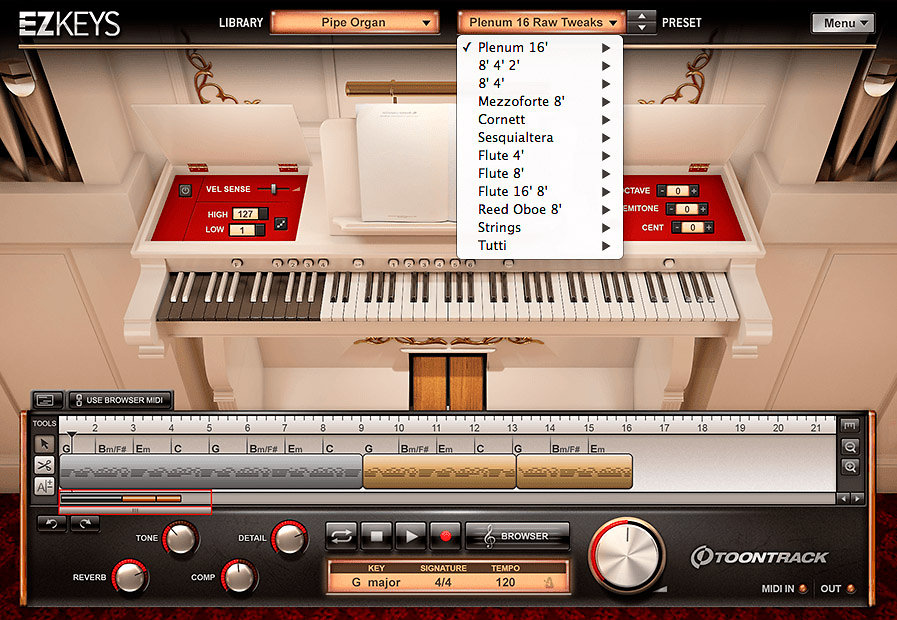Viewport: 897px width, 620px height.
Task: Click the timeline zoom out magnifier
Action: coord(850,447)
